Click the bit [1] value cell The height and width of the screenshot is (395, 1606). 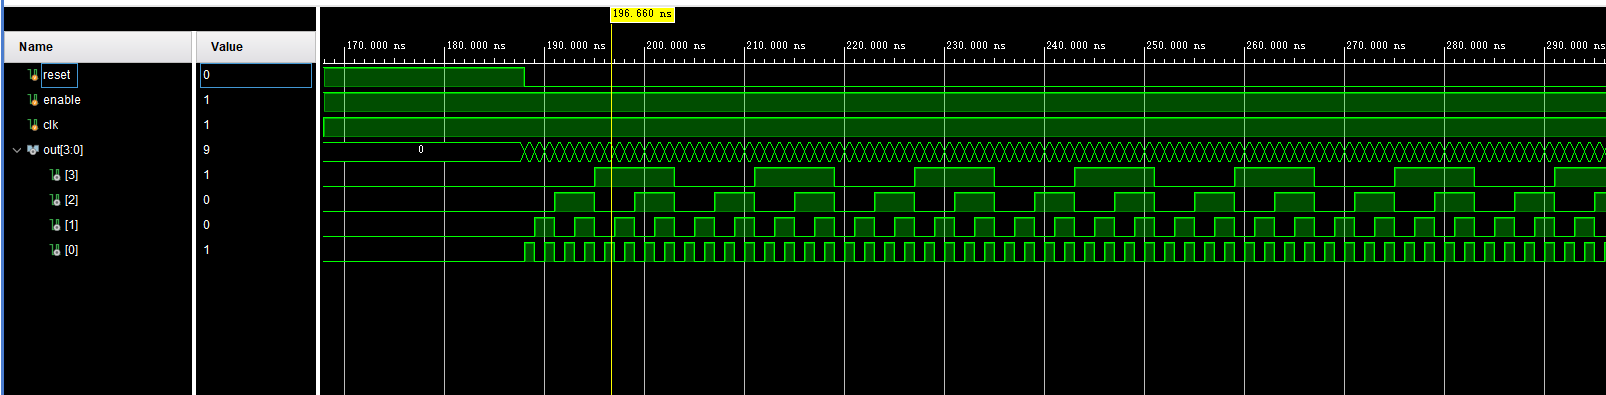click(x=257, y=225)
